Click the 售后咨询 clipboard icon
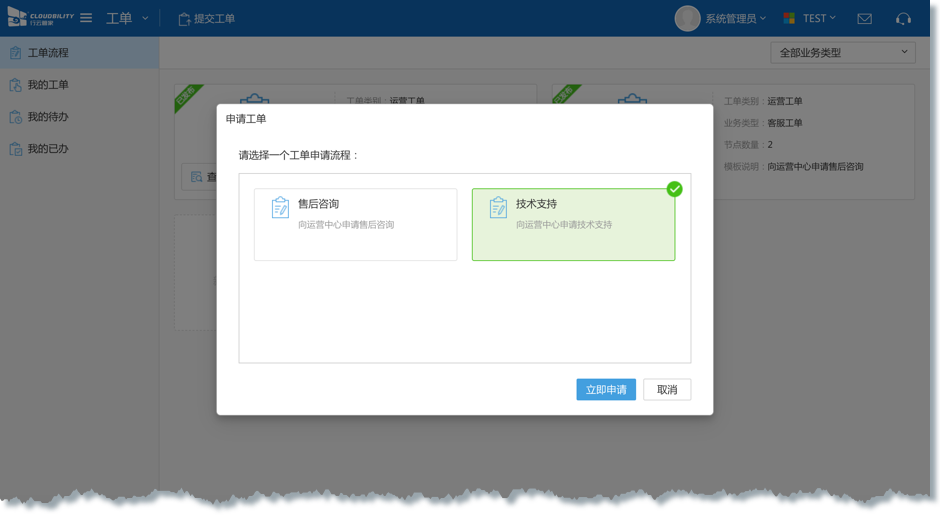 click(280, 207)
